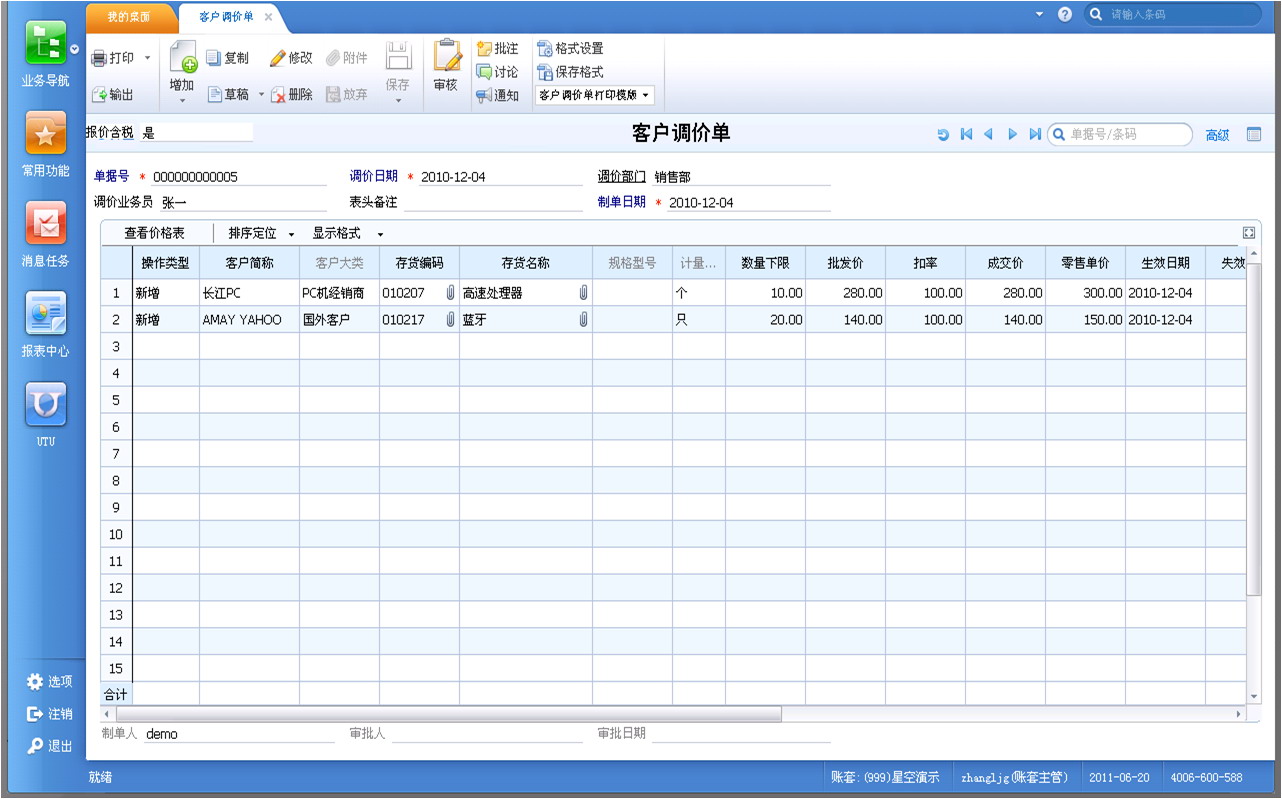The image size is (1282, 799).
Task: Click the horizontal scrollbar of the grid
Action: 449,714
